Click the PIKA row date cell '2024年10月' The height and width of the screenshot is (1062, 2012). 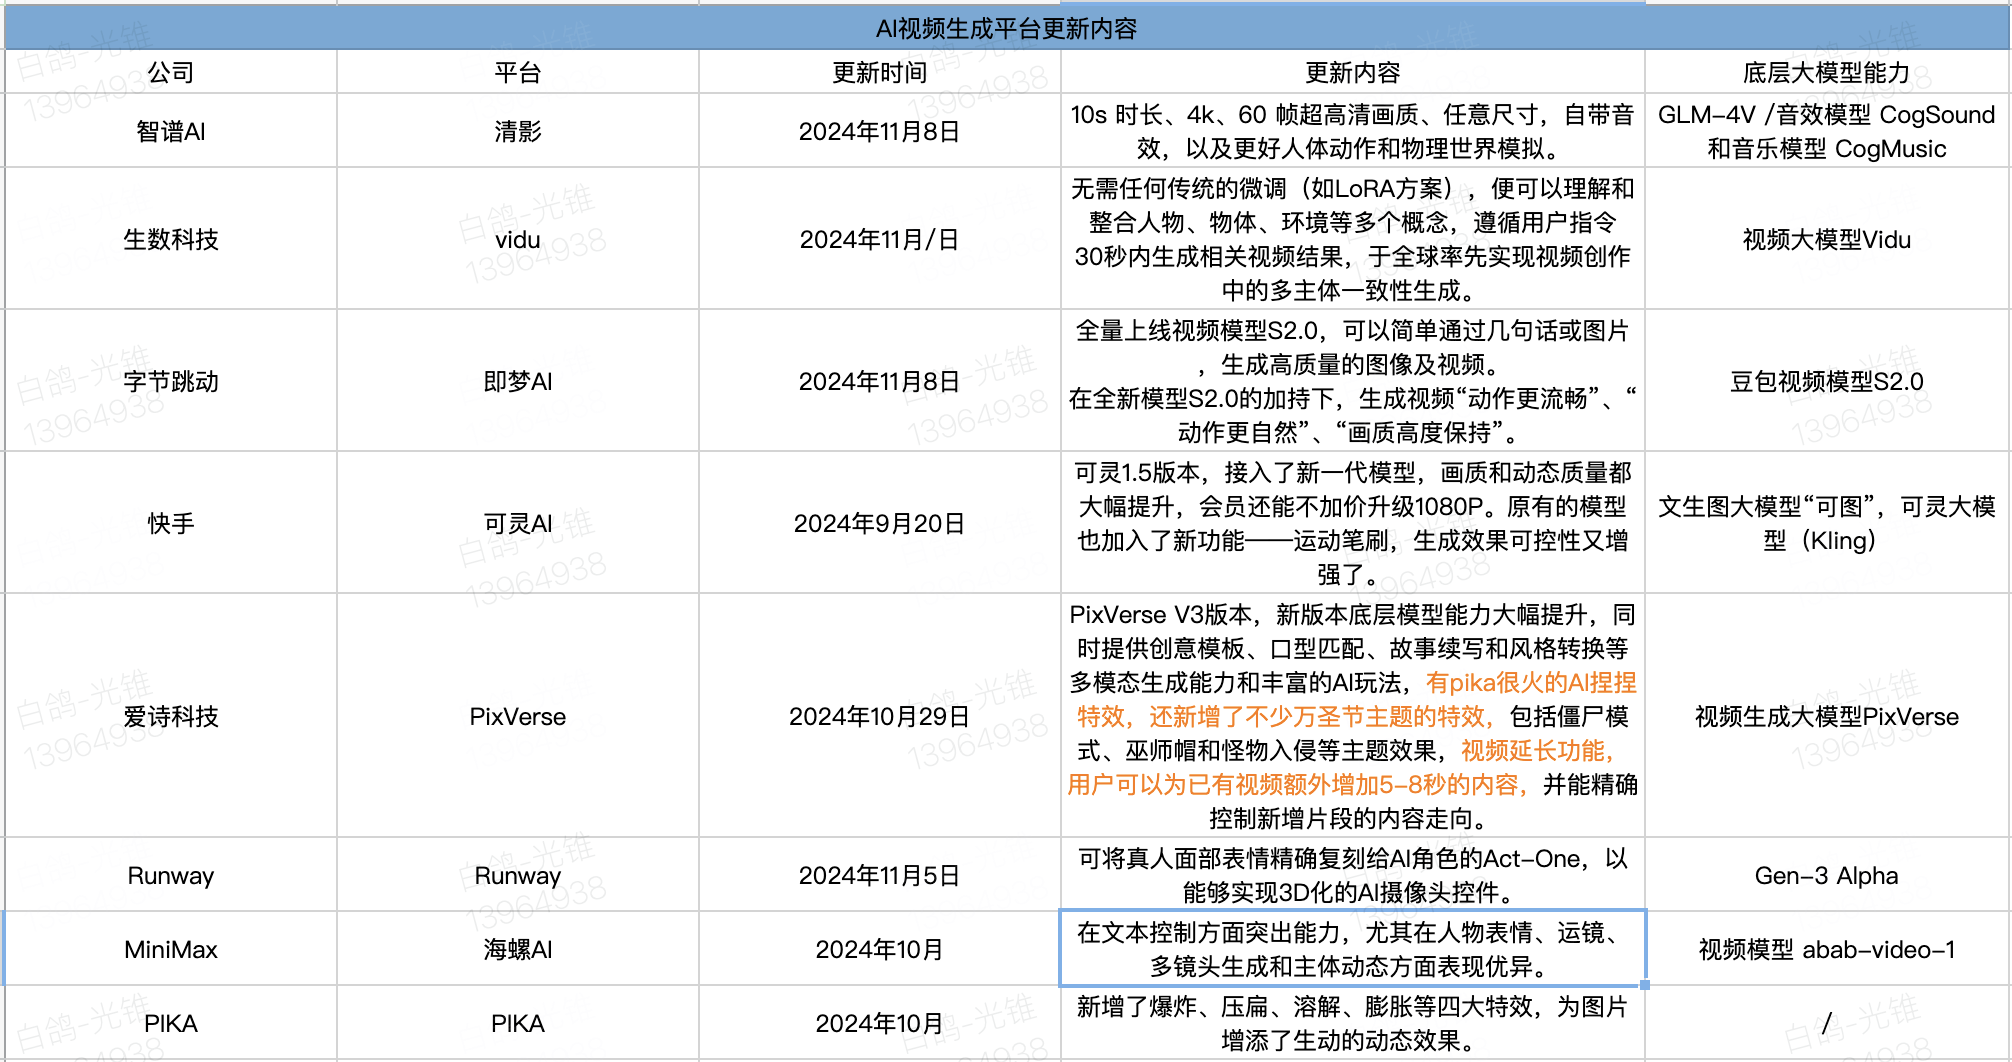point(880,1023)
